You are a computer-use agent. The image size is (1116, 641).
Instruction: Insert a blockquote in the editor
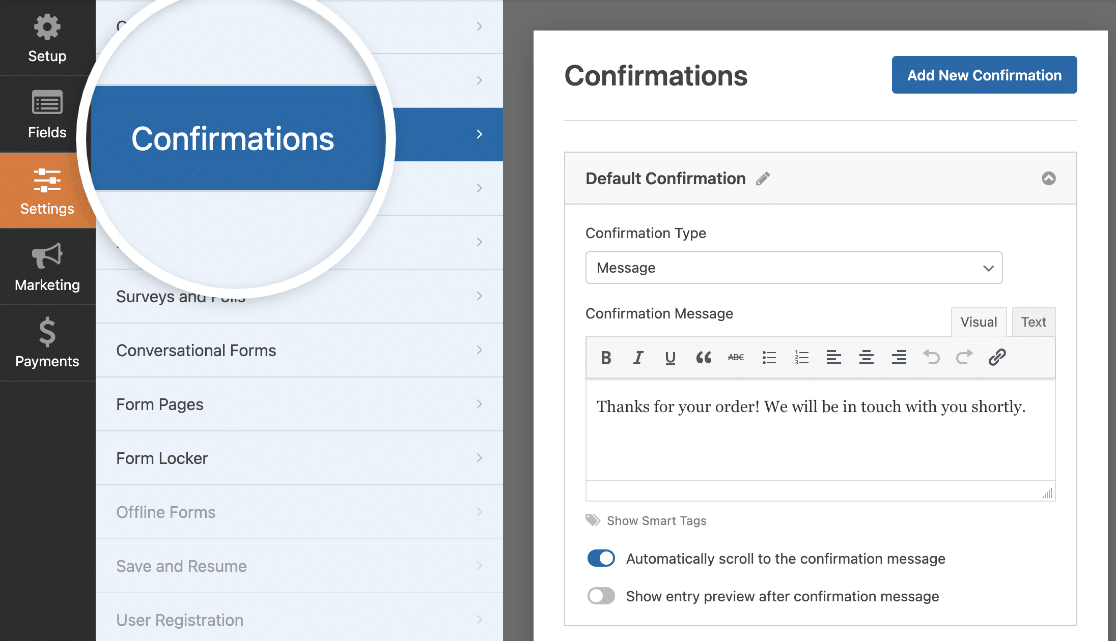[703, 357]
